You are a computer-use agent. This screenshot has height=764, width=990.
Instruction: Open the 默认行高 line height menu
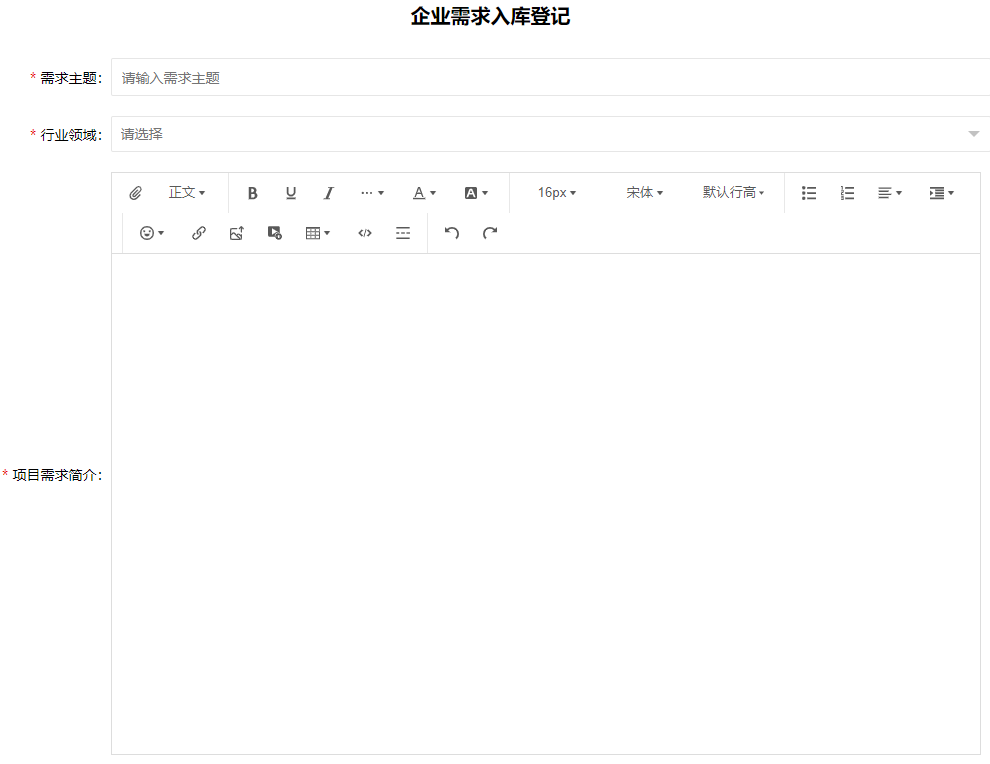[x=733, y=193]
